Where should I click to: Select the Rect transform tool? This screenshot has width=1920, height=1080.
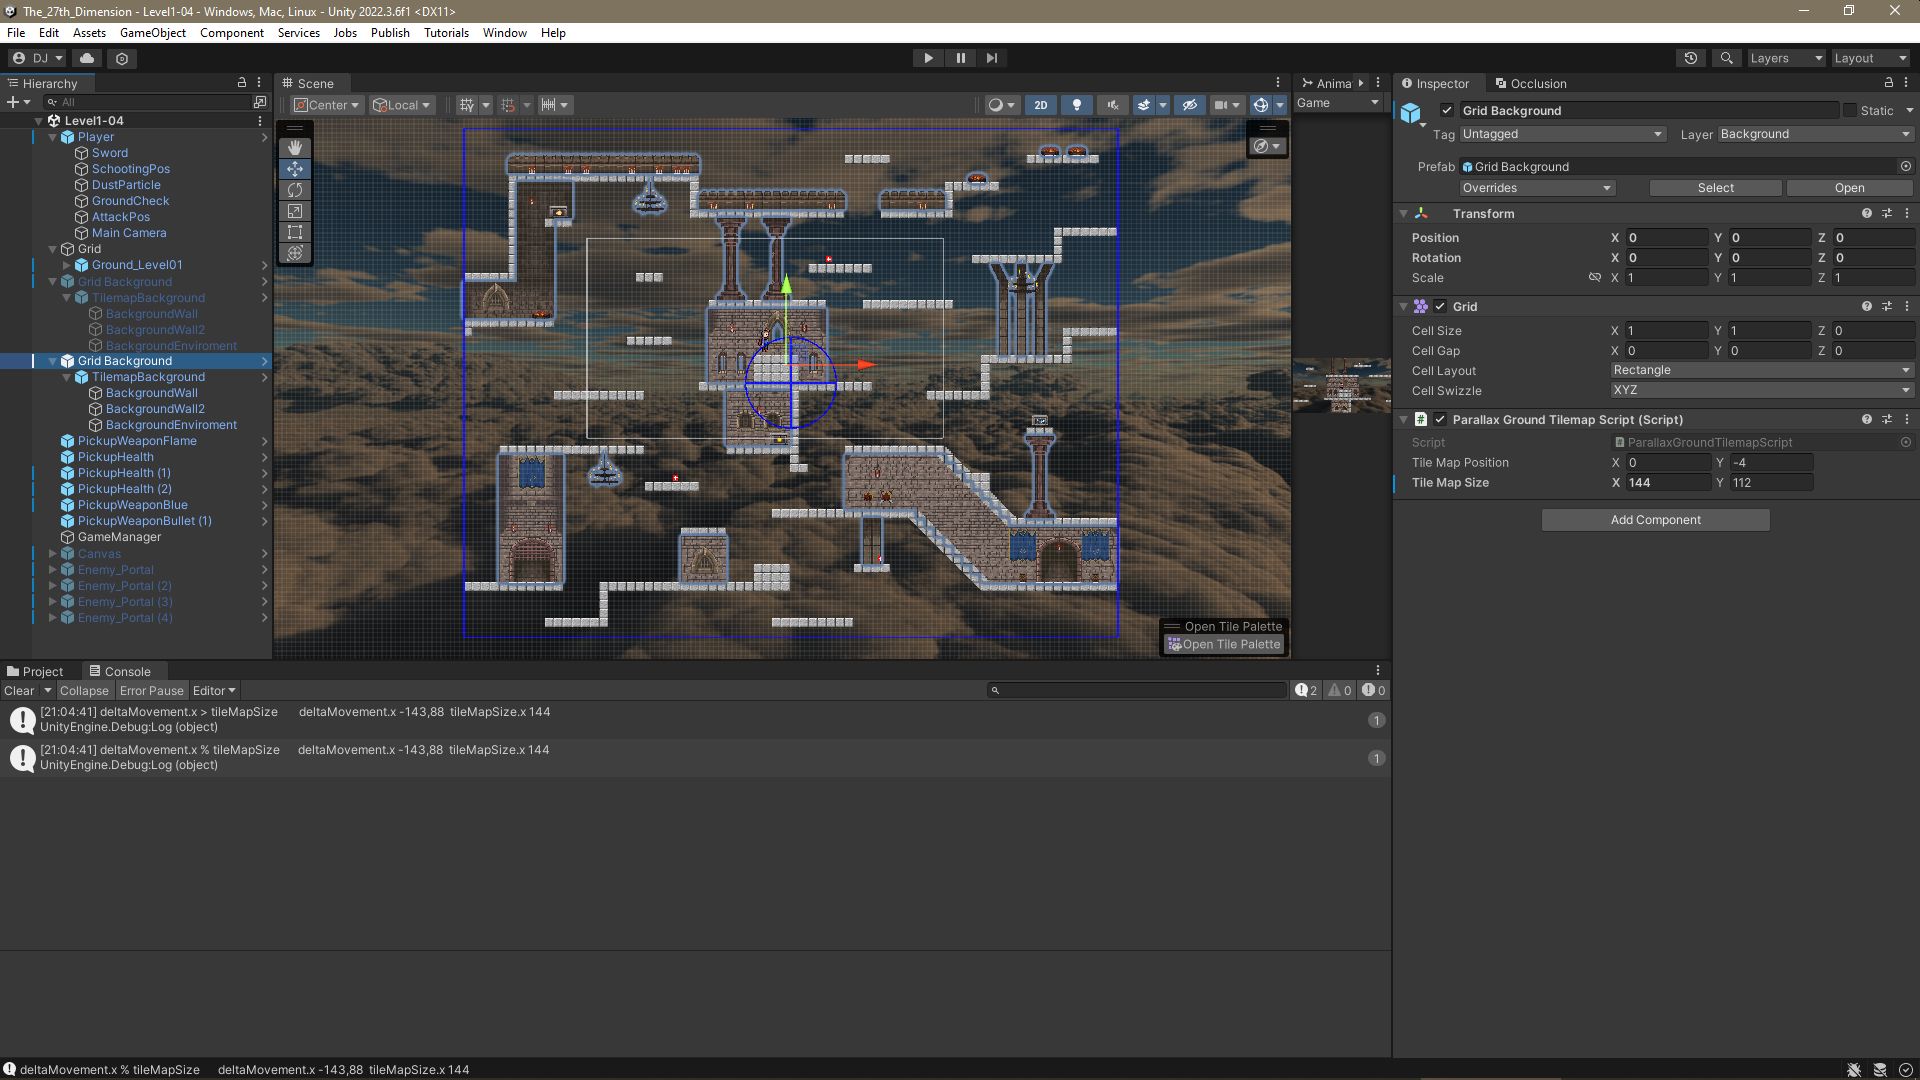point(295,232)
